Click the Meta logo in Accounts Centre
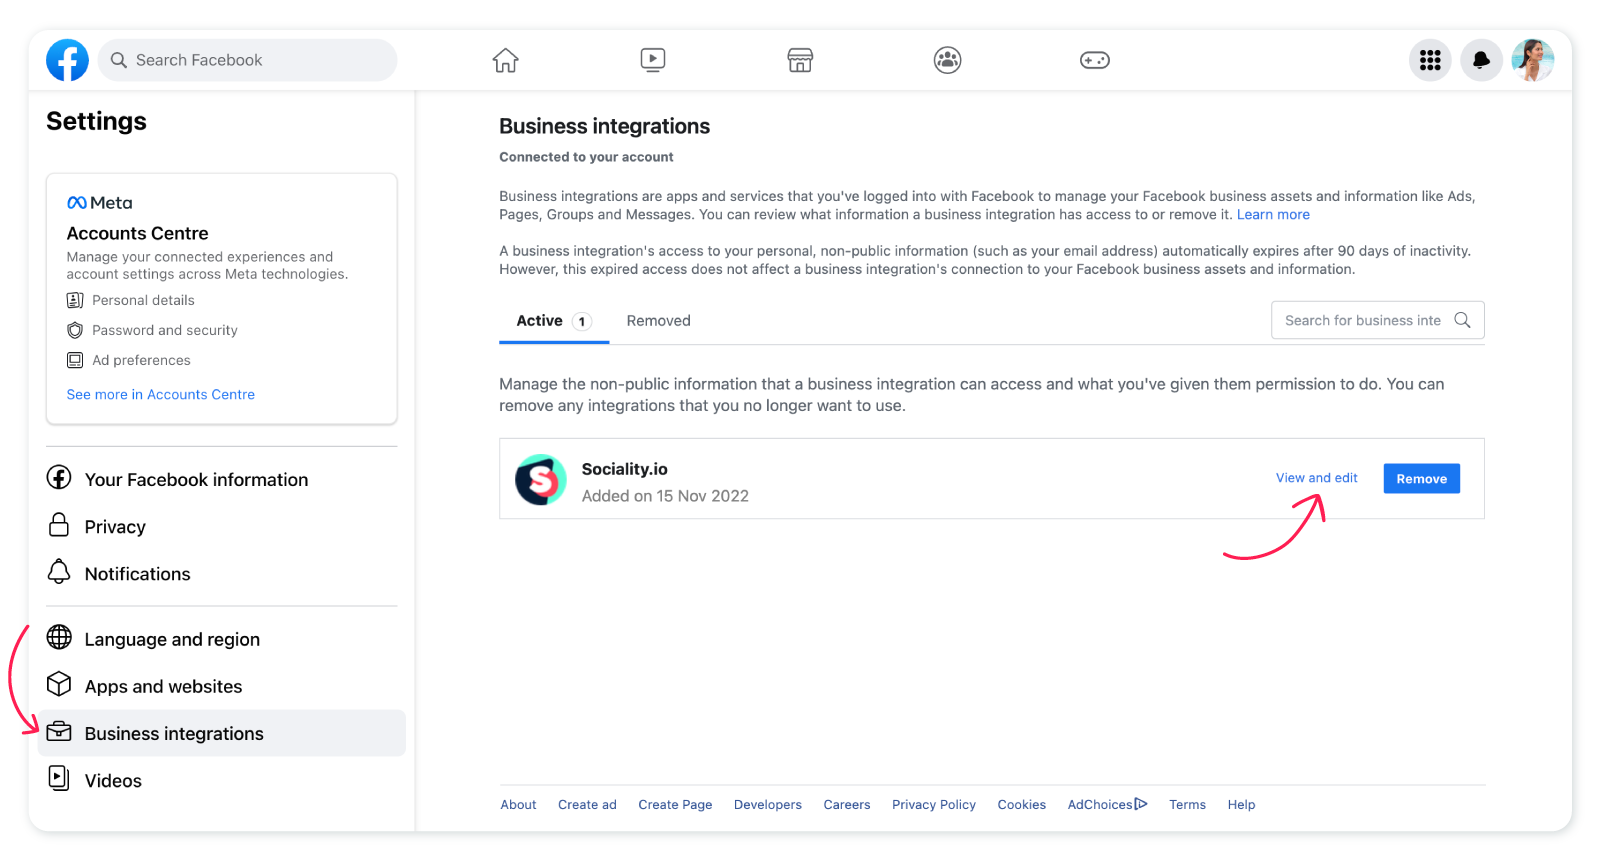1600x860 pixels. (x=99, y=203)
